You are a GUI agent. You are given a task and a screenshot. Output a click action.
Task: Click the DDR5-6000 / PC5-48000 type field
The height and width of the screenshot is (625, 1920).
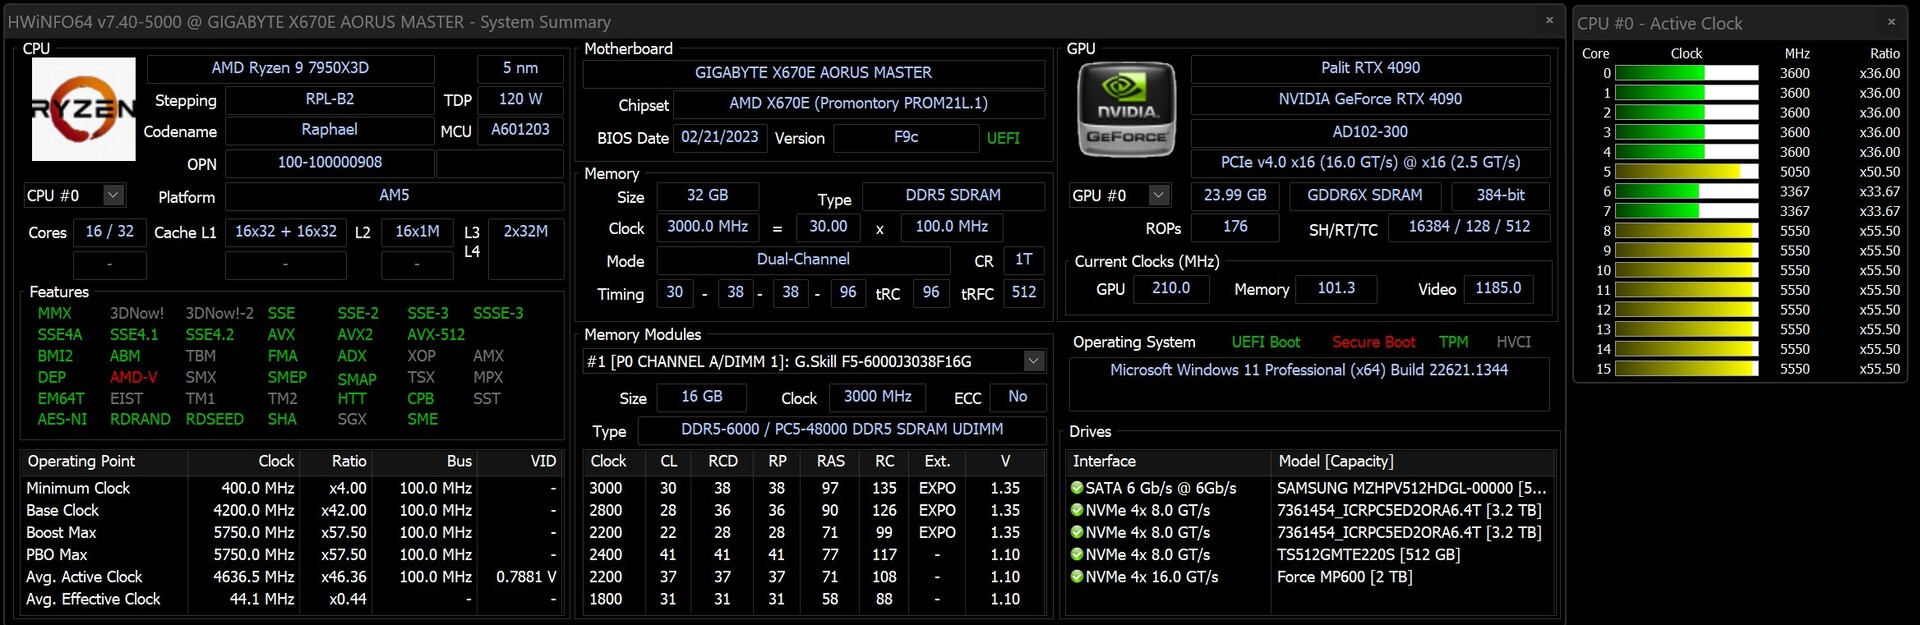[842, 429]
